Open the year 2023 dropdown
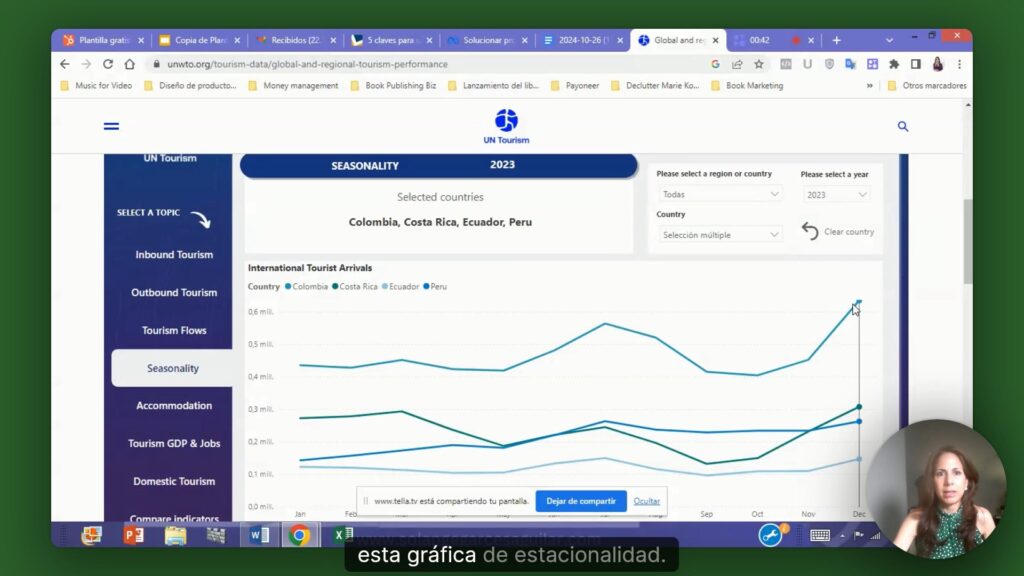The image size is (1024, 576). (835, 193)
